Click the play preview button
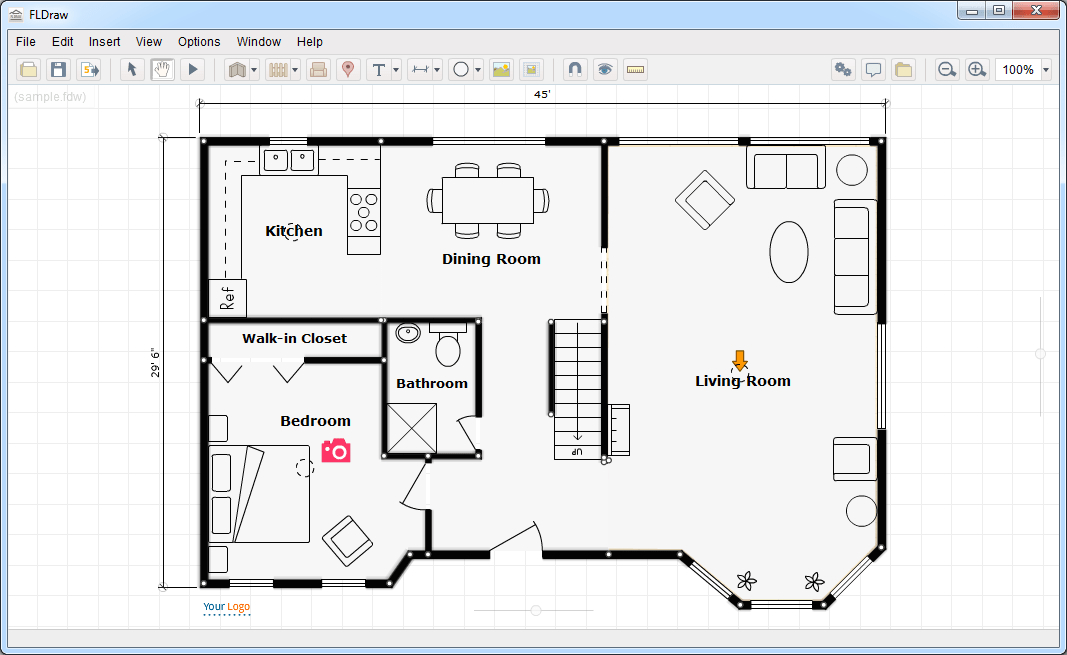The height and width of the screenshot is (655, 1067). (193, 69)
